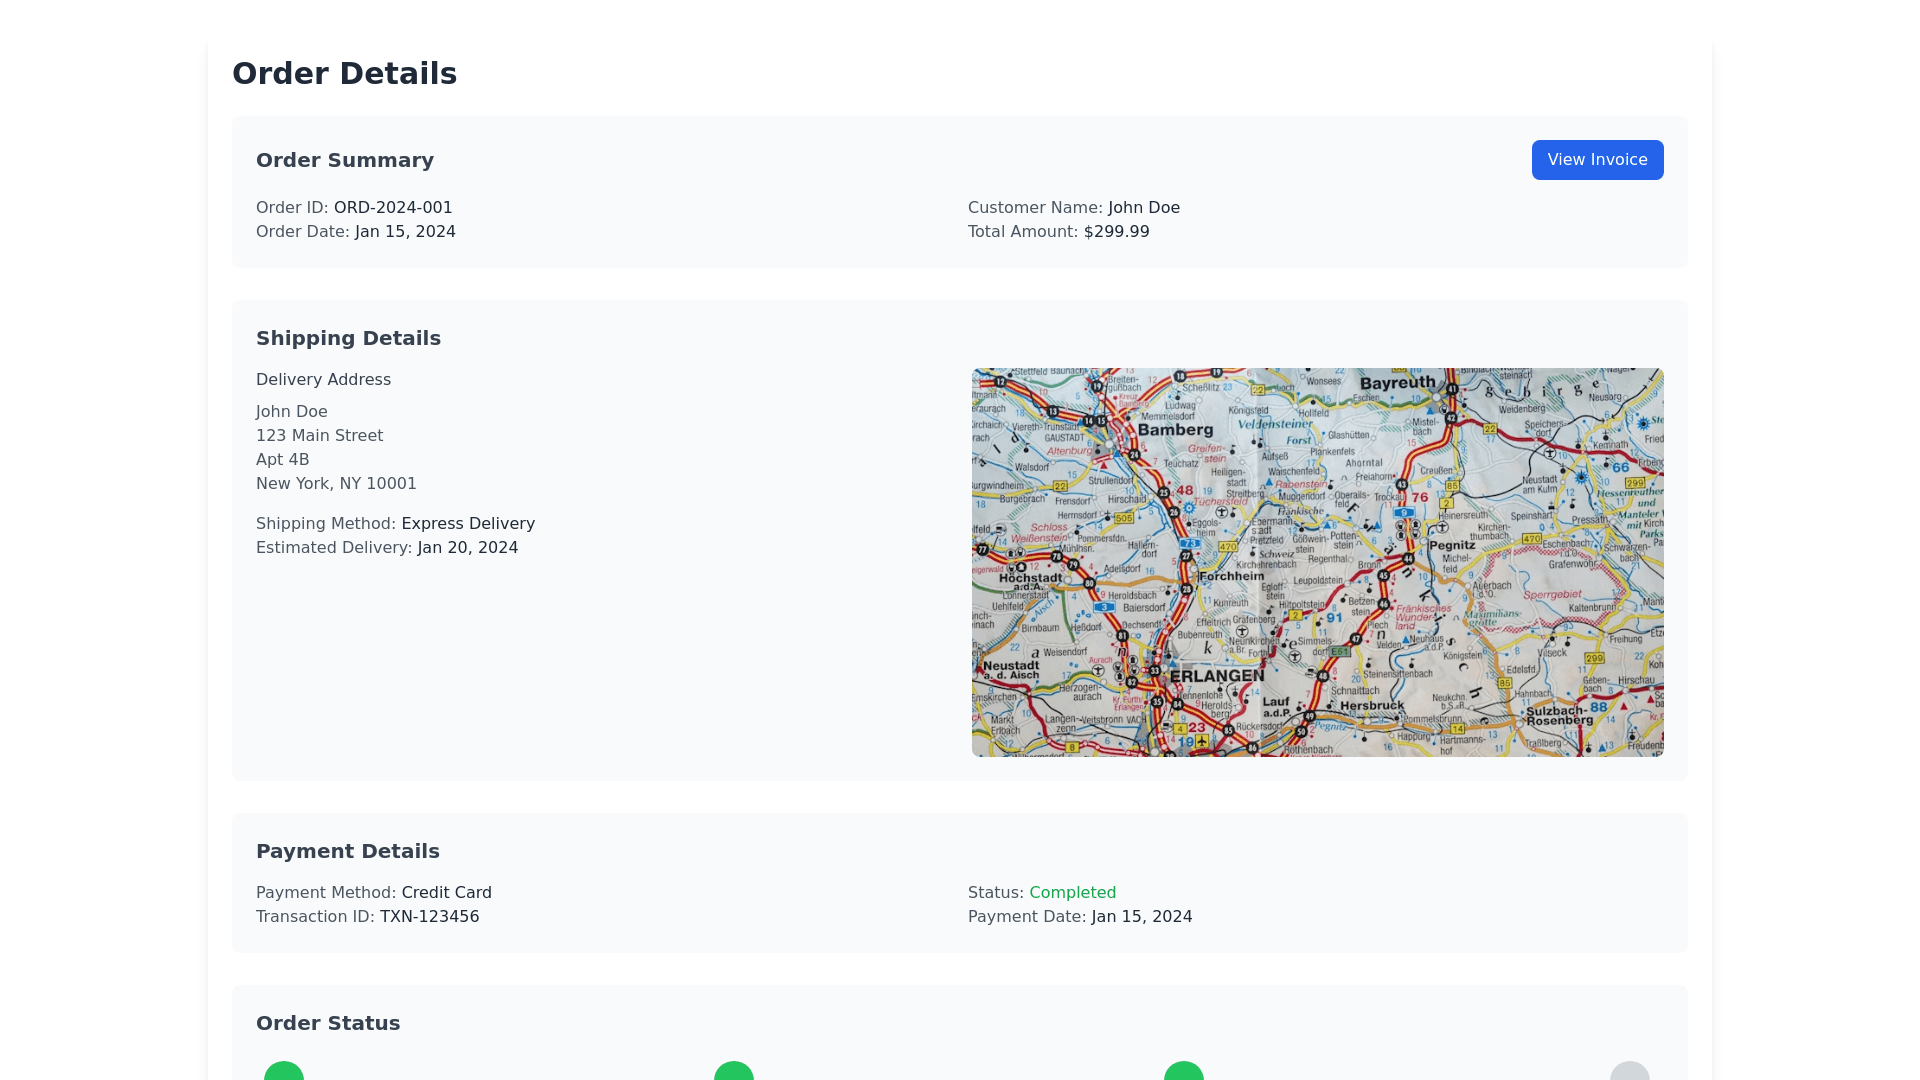Open the invoice with View Invoice
This screenshot has height=1080, width=1920.
click(1597, 160)
